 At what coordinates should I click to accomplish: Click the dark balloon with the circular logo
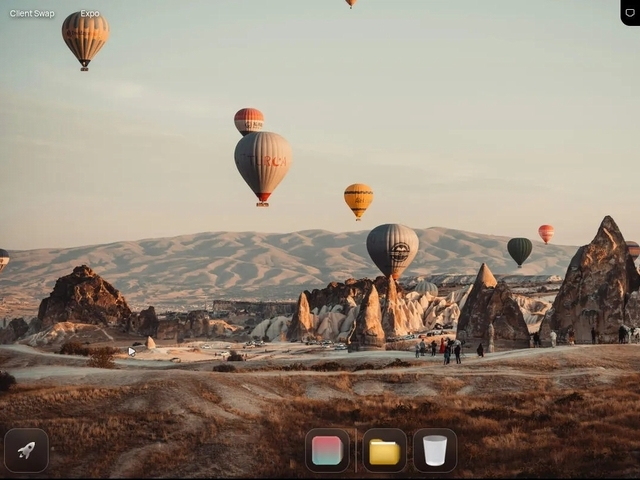[x=392, y=248]
